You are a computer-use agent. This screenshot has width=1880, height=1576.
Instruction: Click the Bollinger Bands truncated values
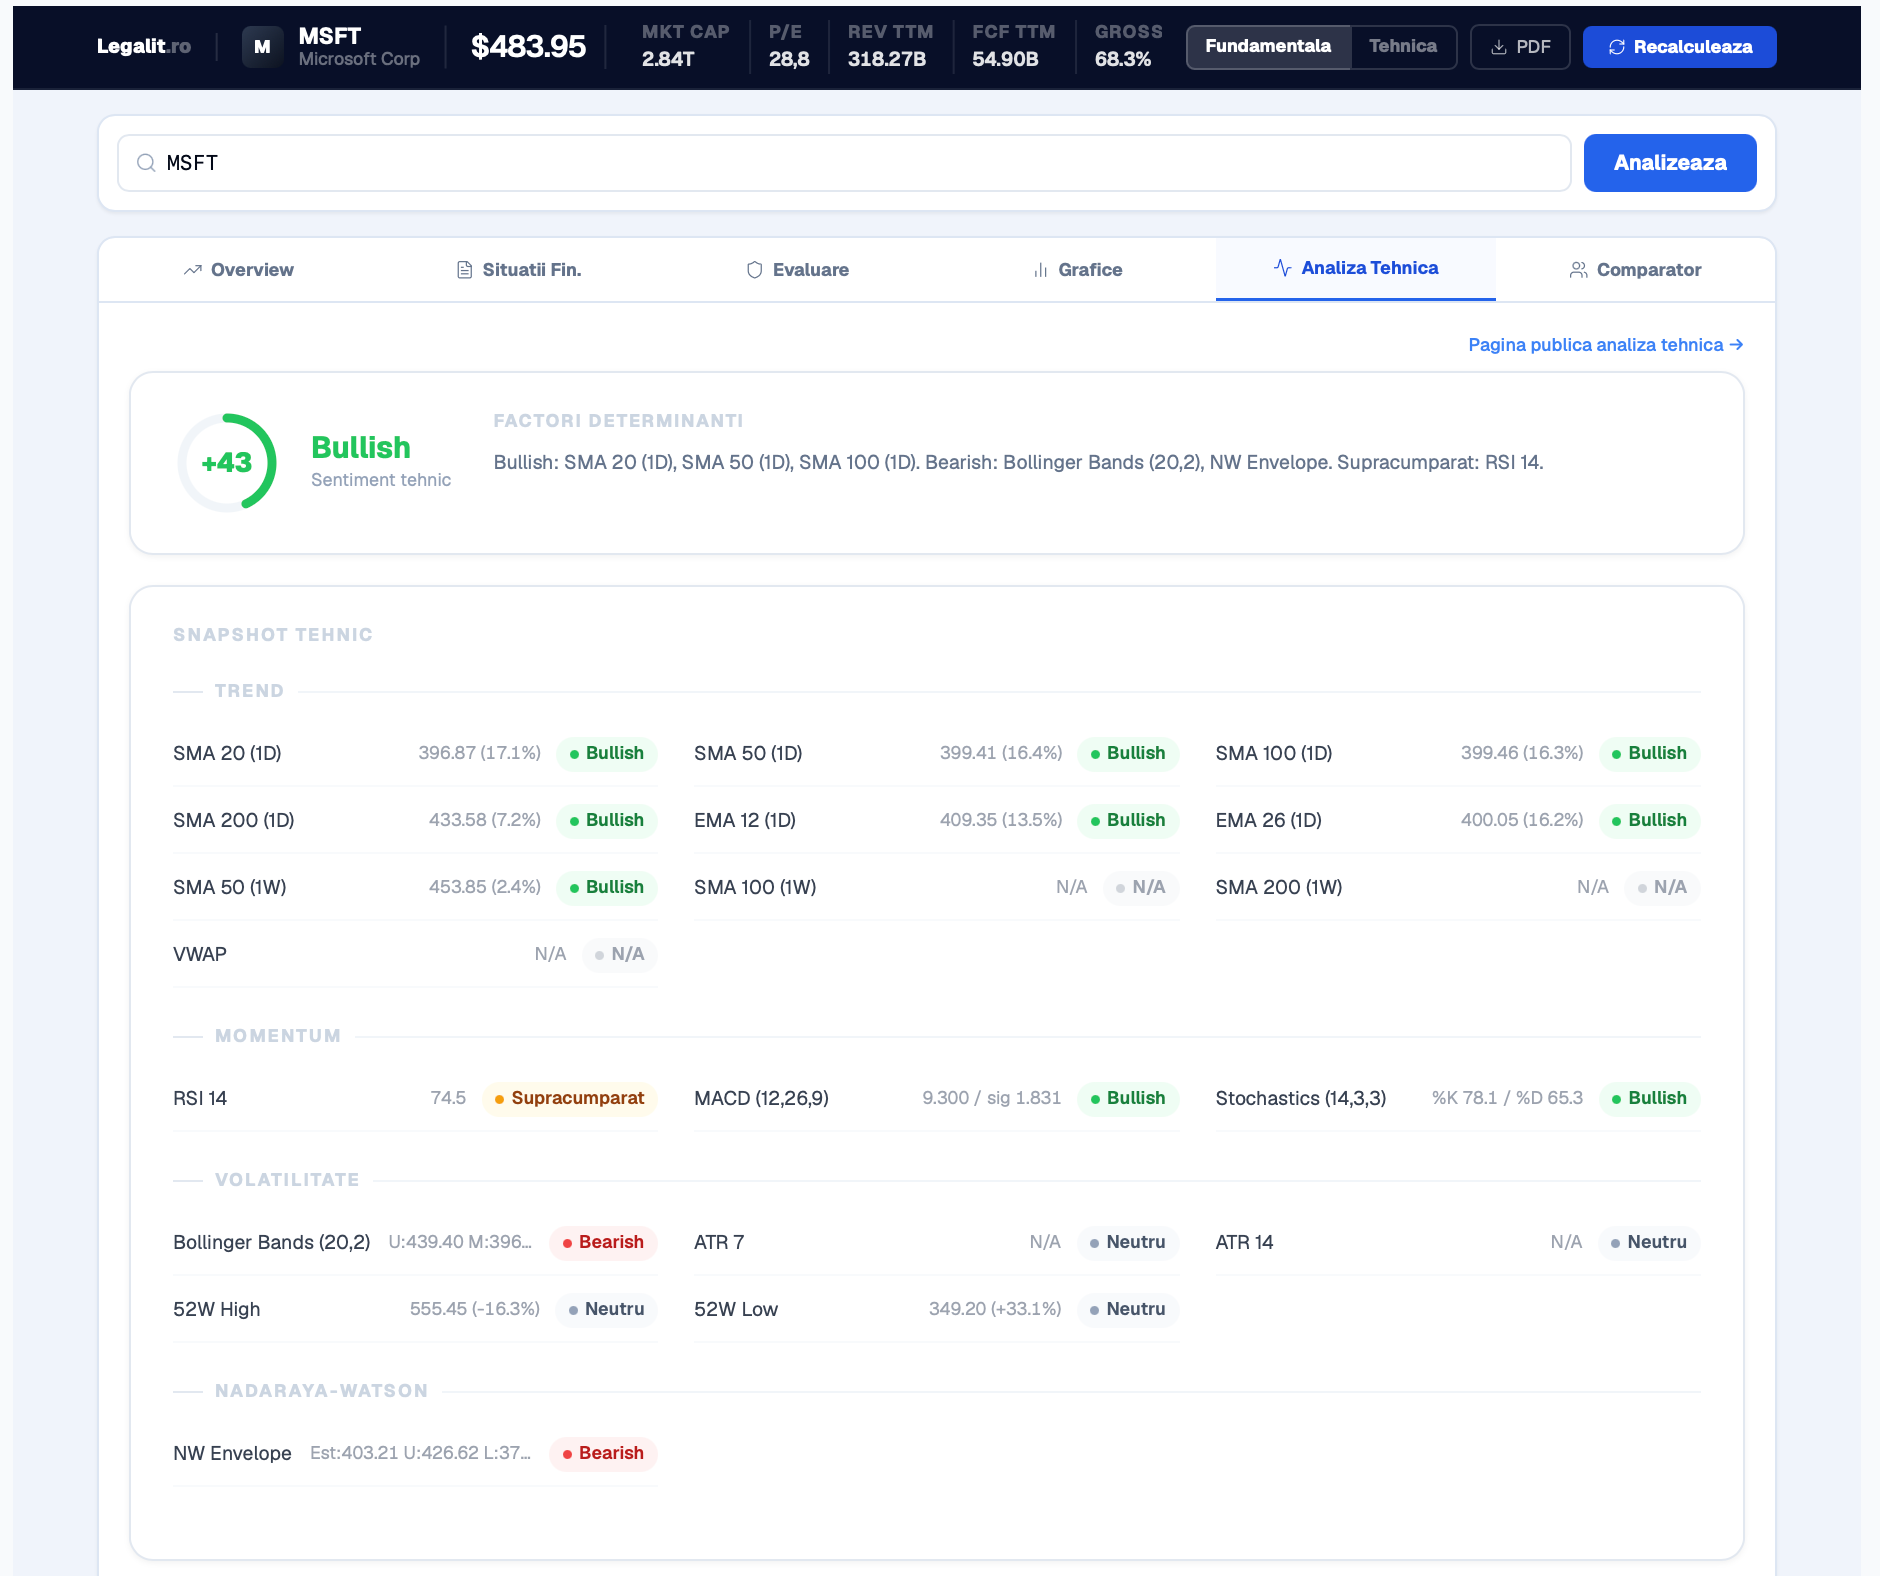click(460, 1242)
